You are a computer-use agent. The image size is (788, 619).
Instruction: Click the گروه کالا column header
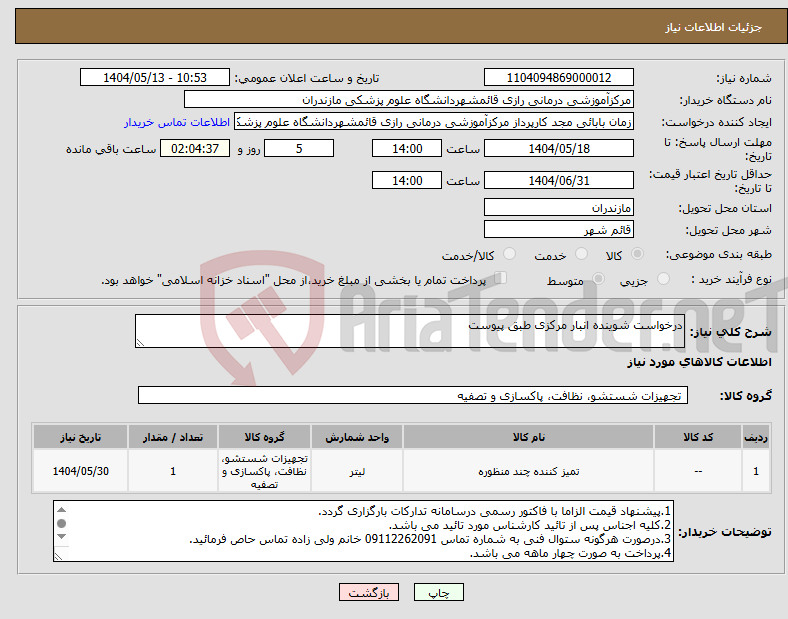pyautogui.click(x=264, y=437)
